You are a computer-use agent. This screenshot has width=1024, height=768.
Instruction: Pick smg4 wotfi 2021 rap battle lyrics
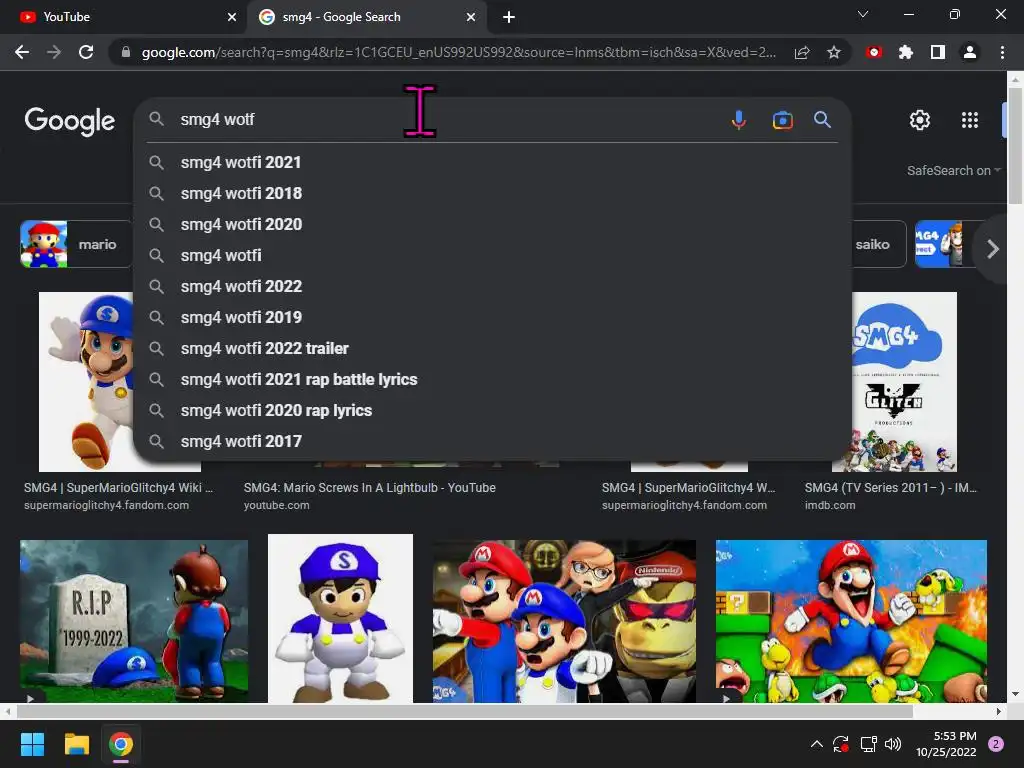pyautogui.click(x=492, y=379)
